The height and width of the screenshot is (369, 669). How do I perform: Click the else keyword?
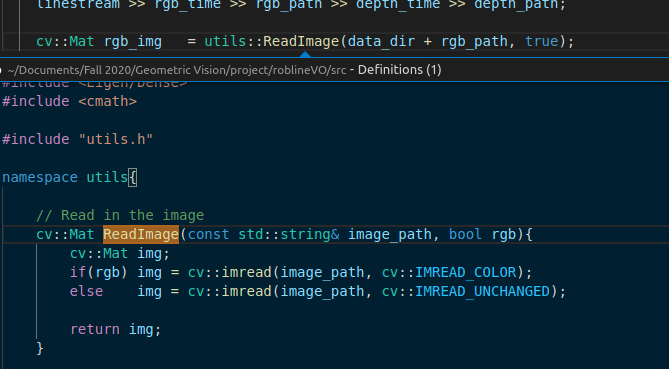[x=86, y=291]
